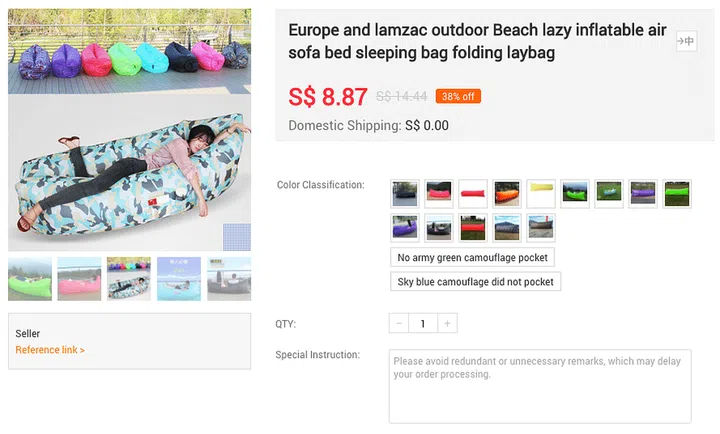This screenshot has height=434, width=720.
Task: View the green sofa thumbnail image
Action: (x=30, y=279)
